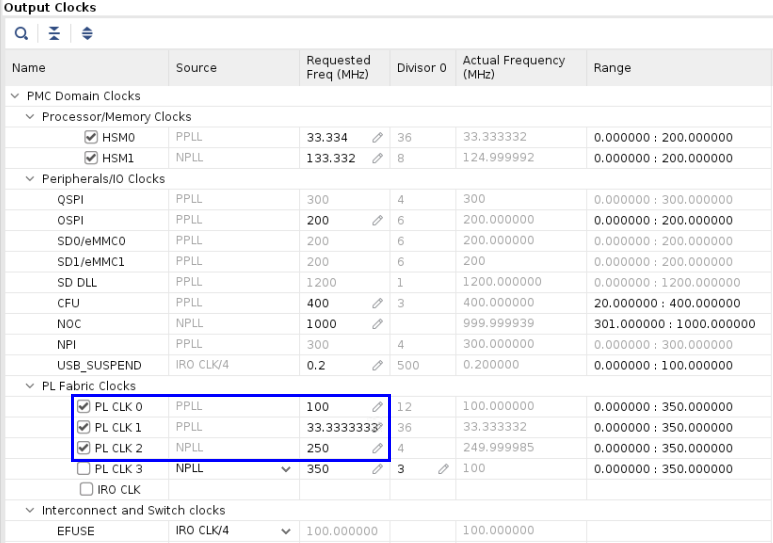Click pencil edit icon for OSPI frequency
773x543 pixels.
377,221
